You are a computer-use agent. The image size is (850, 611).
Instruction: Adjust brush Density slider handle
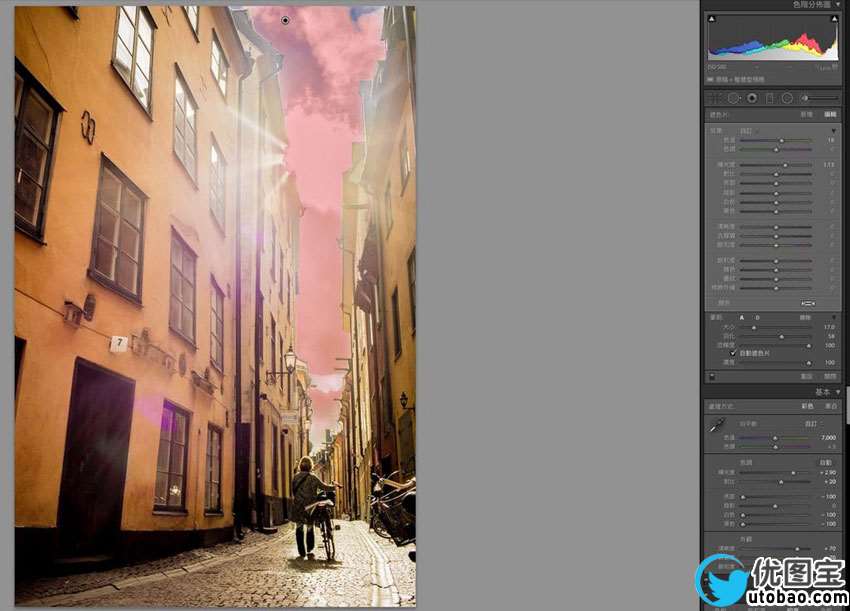809,363
